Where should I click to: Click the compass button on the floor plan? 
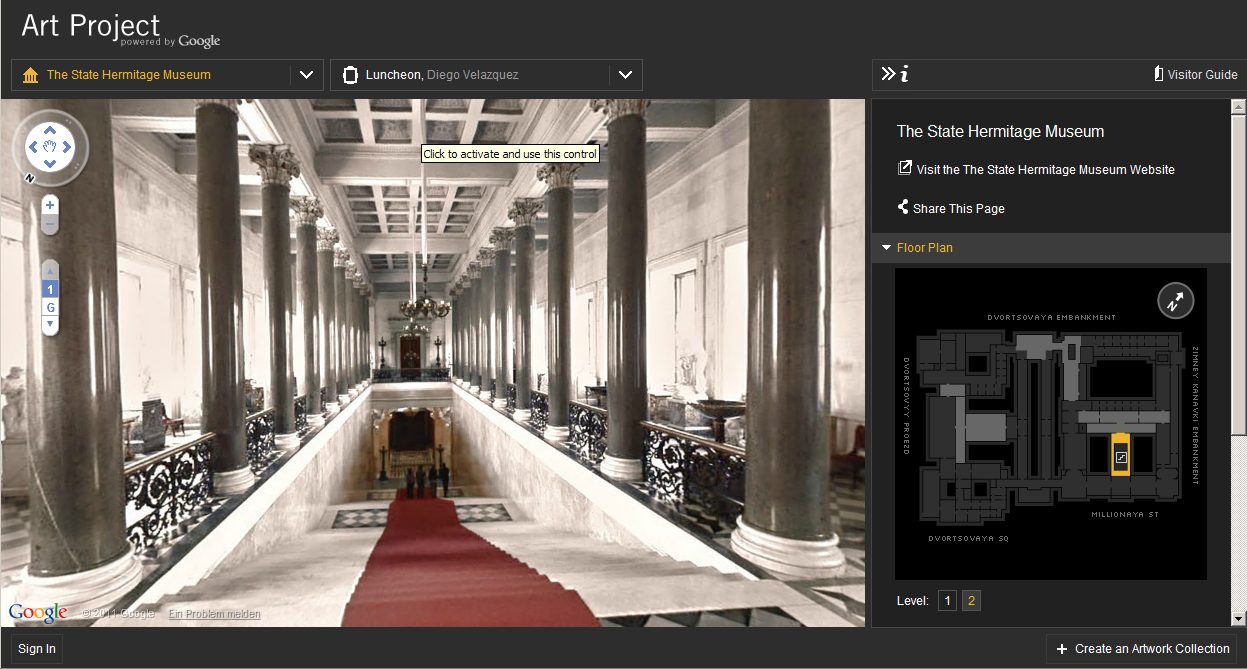(1176, 300)
